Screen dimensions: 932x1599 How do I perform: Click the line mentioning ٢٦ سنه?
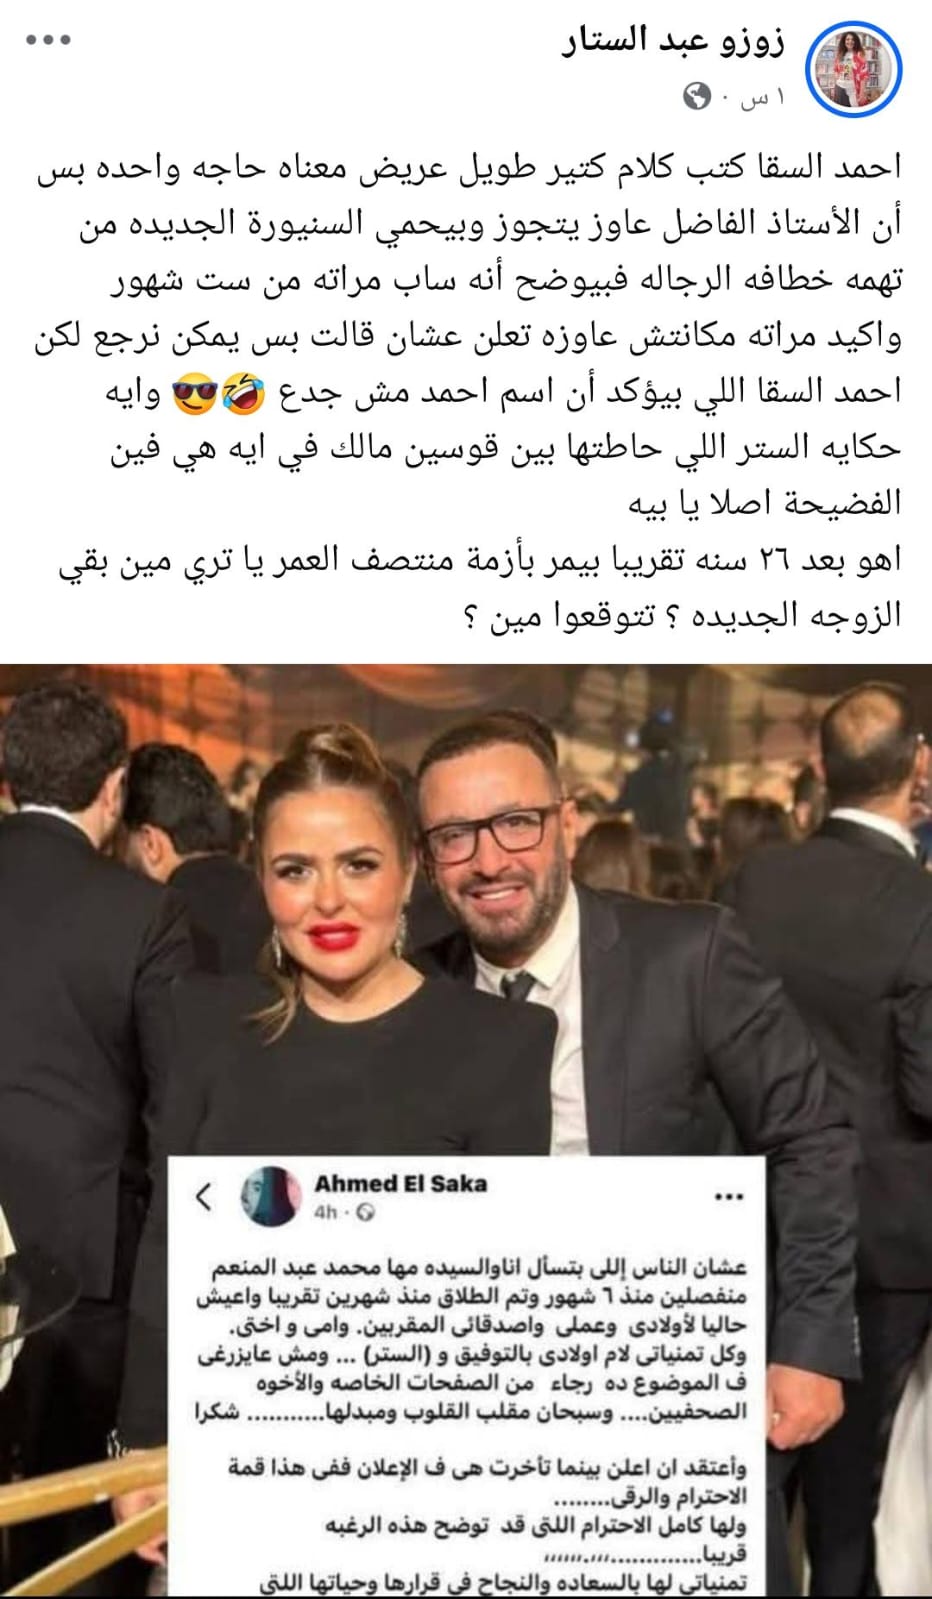pos(480,560)
